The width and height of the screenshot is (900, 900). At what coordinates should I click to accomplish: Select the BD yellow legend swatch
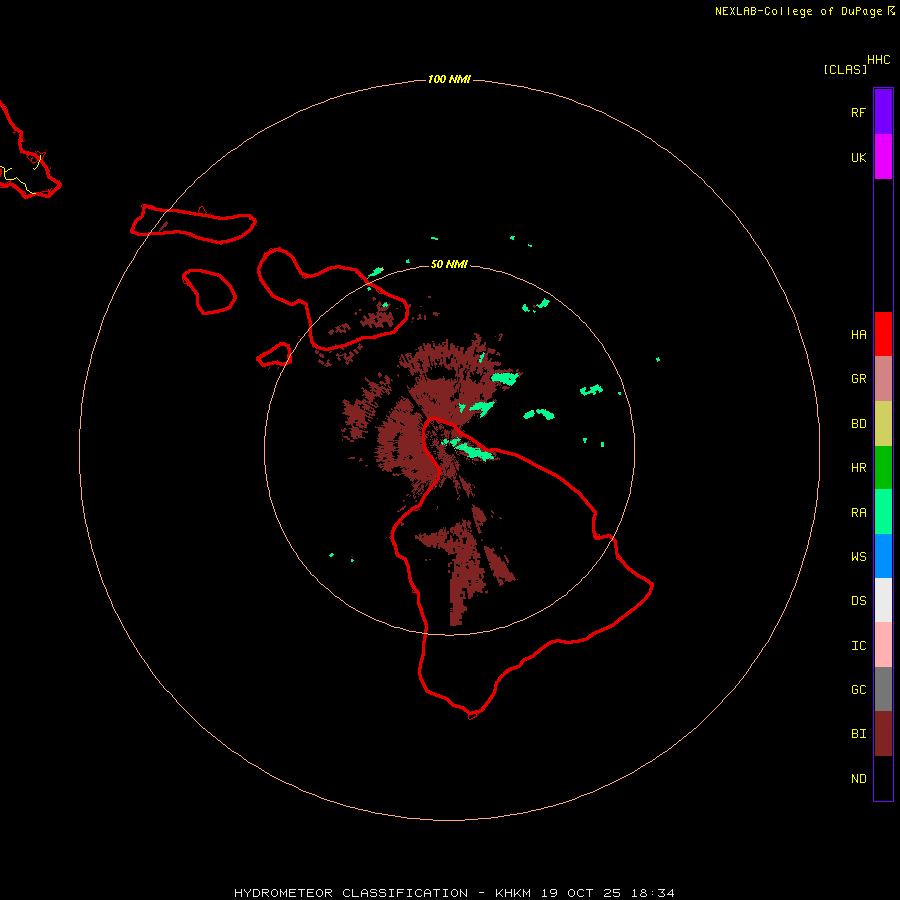883,423
